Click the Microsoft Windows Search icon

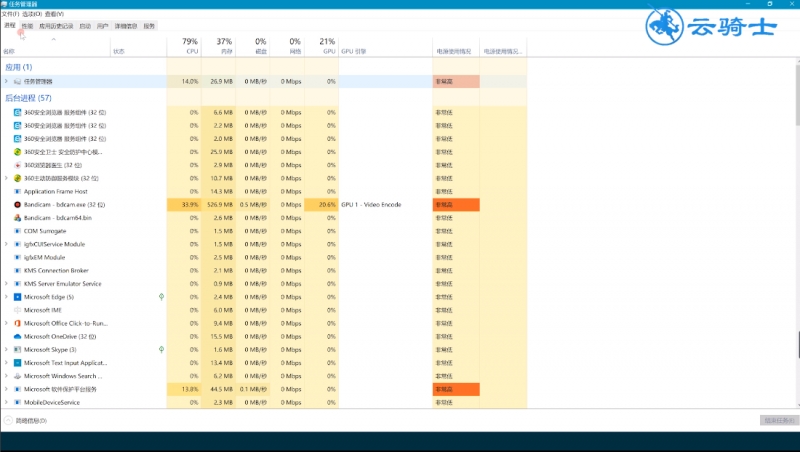click(x=17, y=376)
